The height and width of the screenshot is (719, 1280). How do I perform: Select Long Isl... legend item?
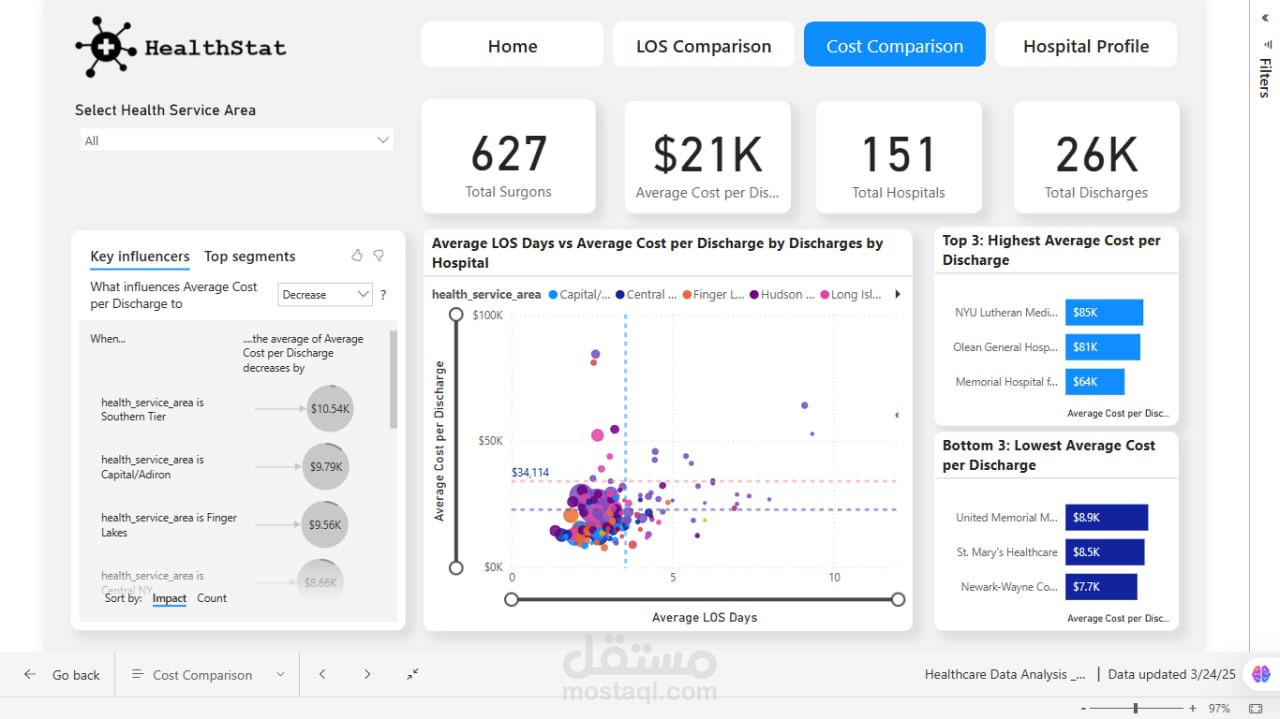(x=851, y=295)
